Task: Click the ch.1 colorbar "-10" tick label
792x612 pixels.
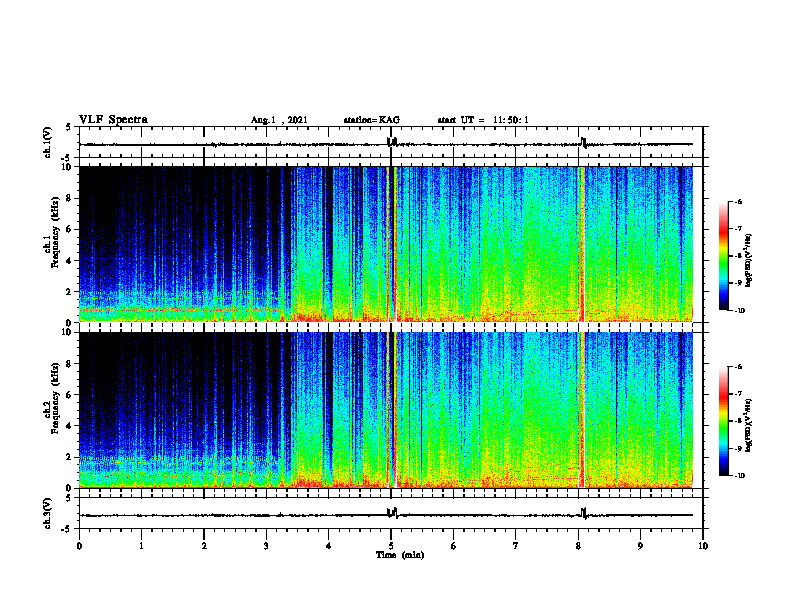Action: pyautogui.click(x=740, y=311)
